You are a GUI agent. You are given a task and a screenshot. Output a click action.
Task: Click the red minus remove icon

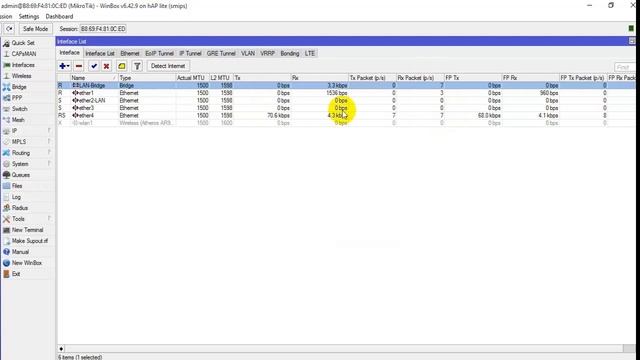coord(79,66)
